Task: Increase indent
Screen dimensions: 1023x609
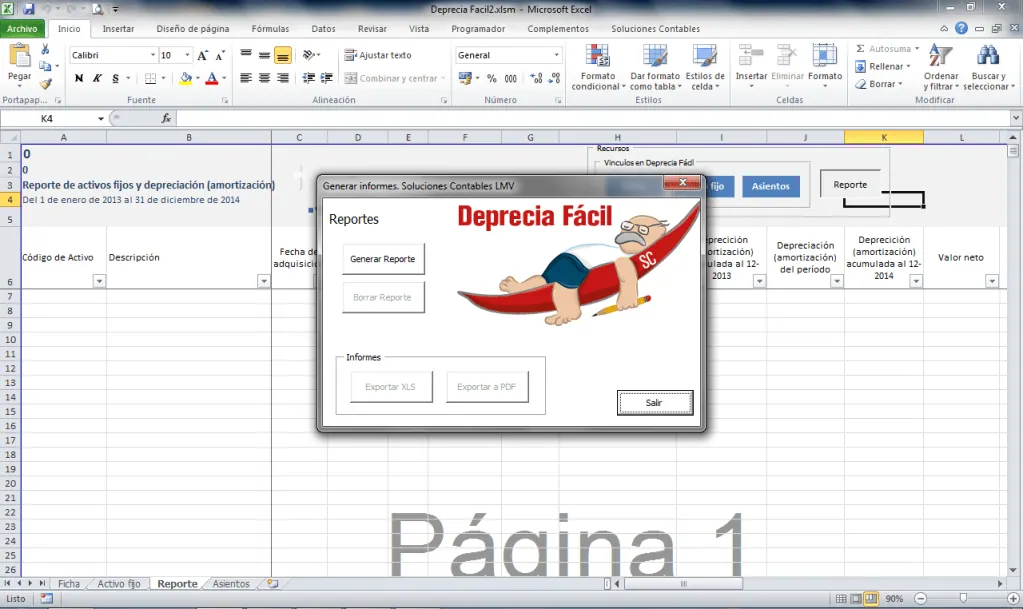Action: point(327,78)
